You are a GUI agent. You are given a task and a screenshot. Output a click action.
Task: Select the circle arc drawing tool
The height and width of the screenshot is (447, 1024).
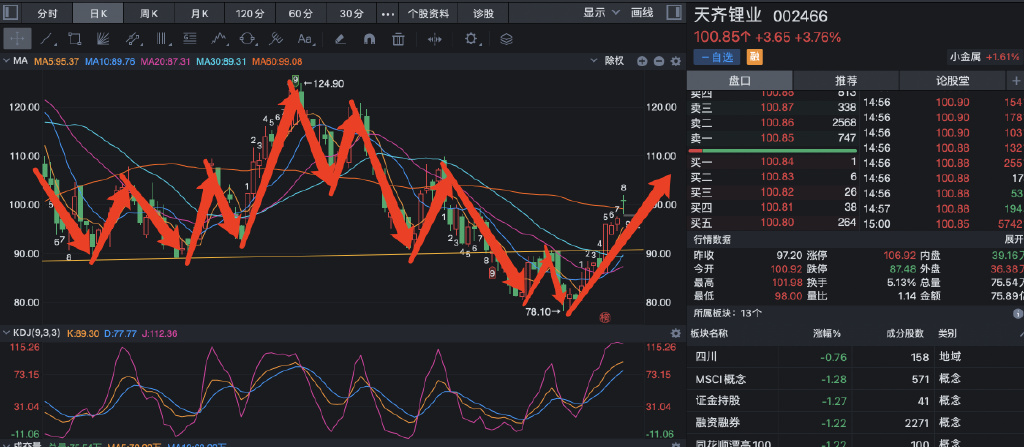[248, 39]
